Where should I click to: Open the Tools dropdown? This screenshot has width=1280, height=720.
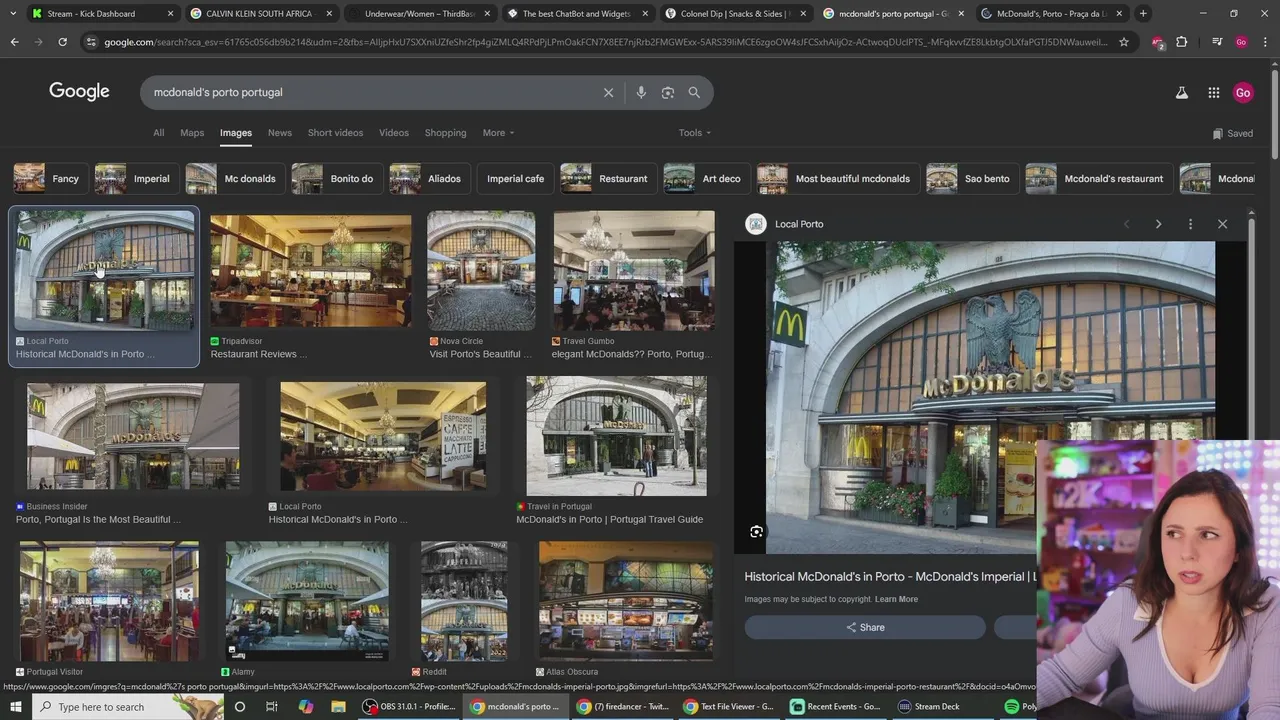[695, 133]
